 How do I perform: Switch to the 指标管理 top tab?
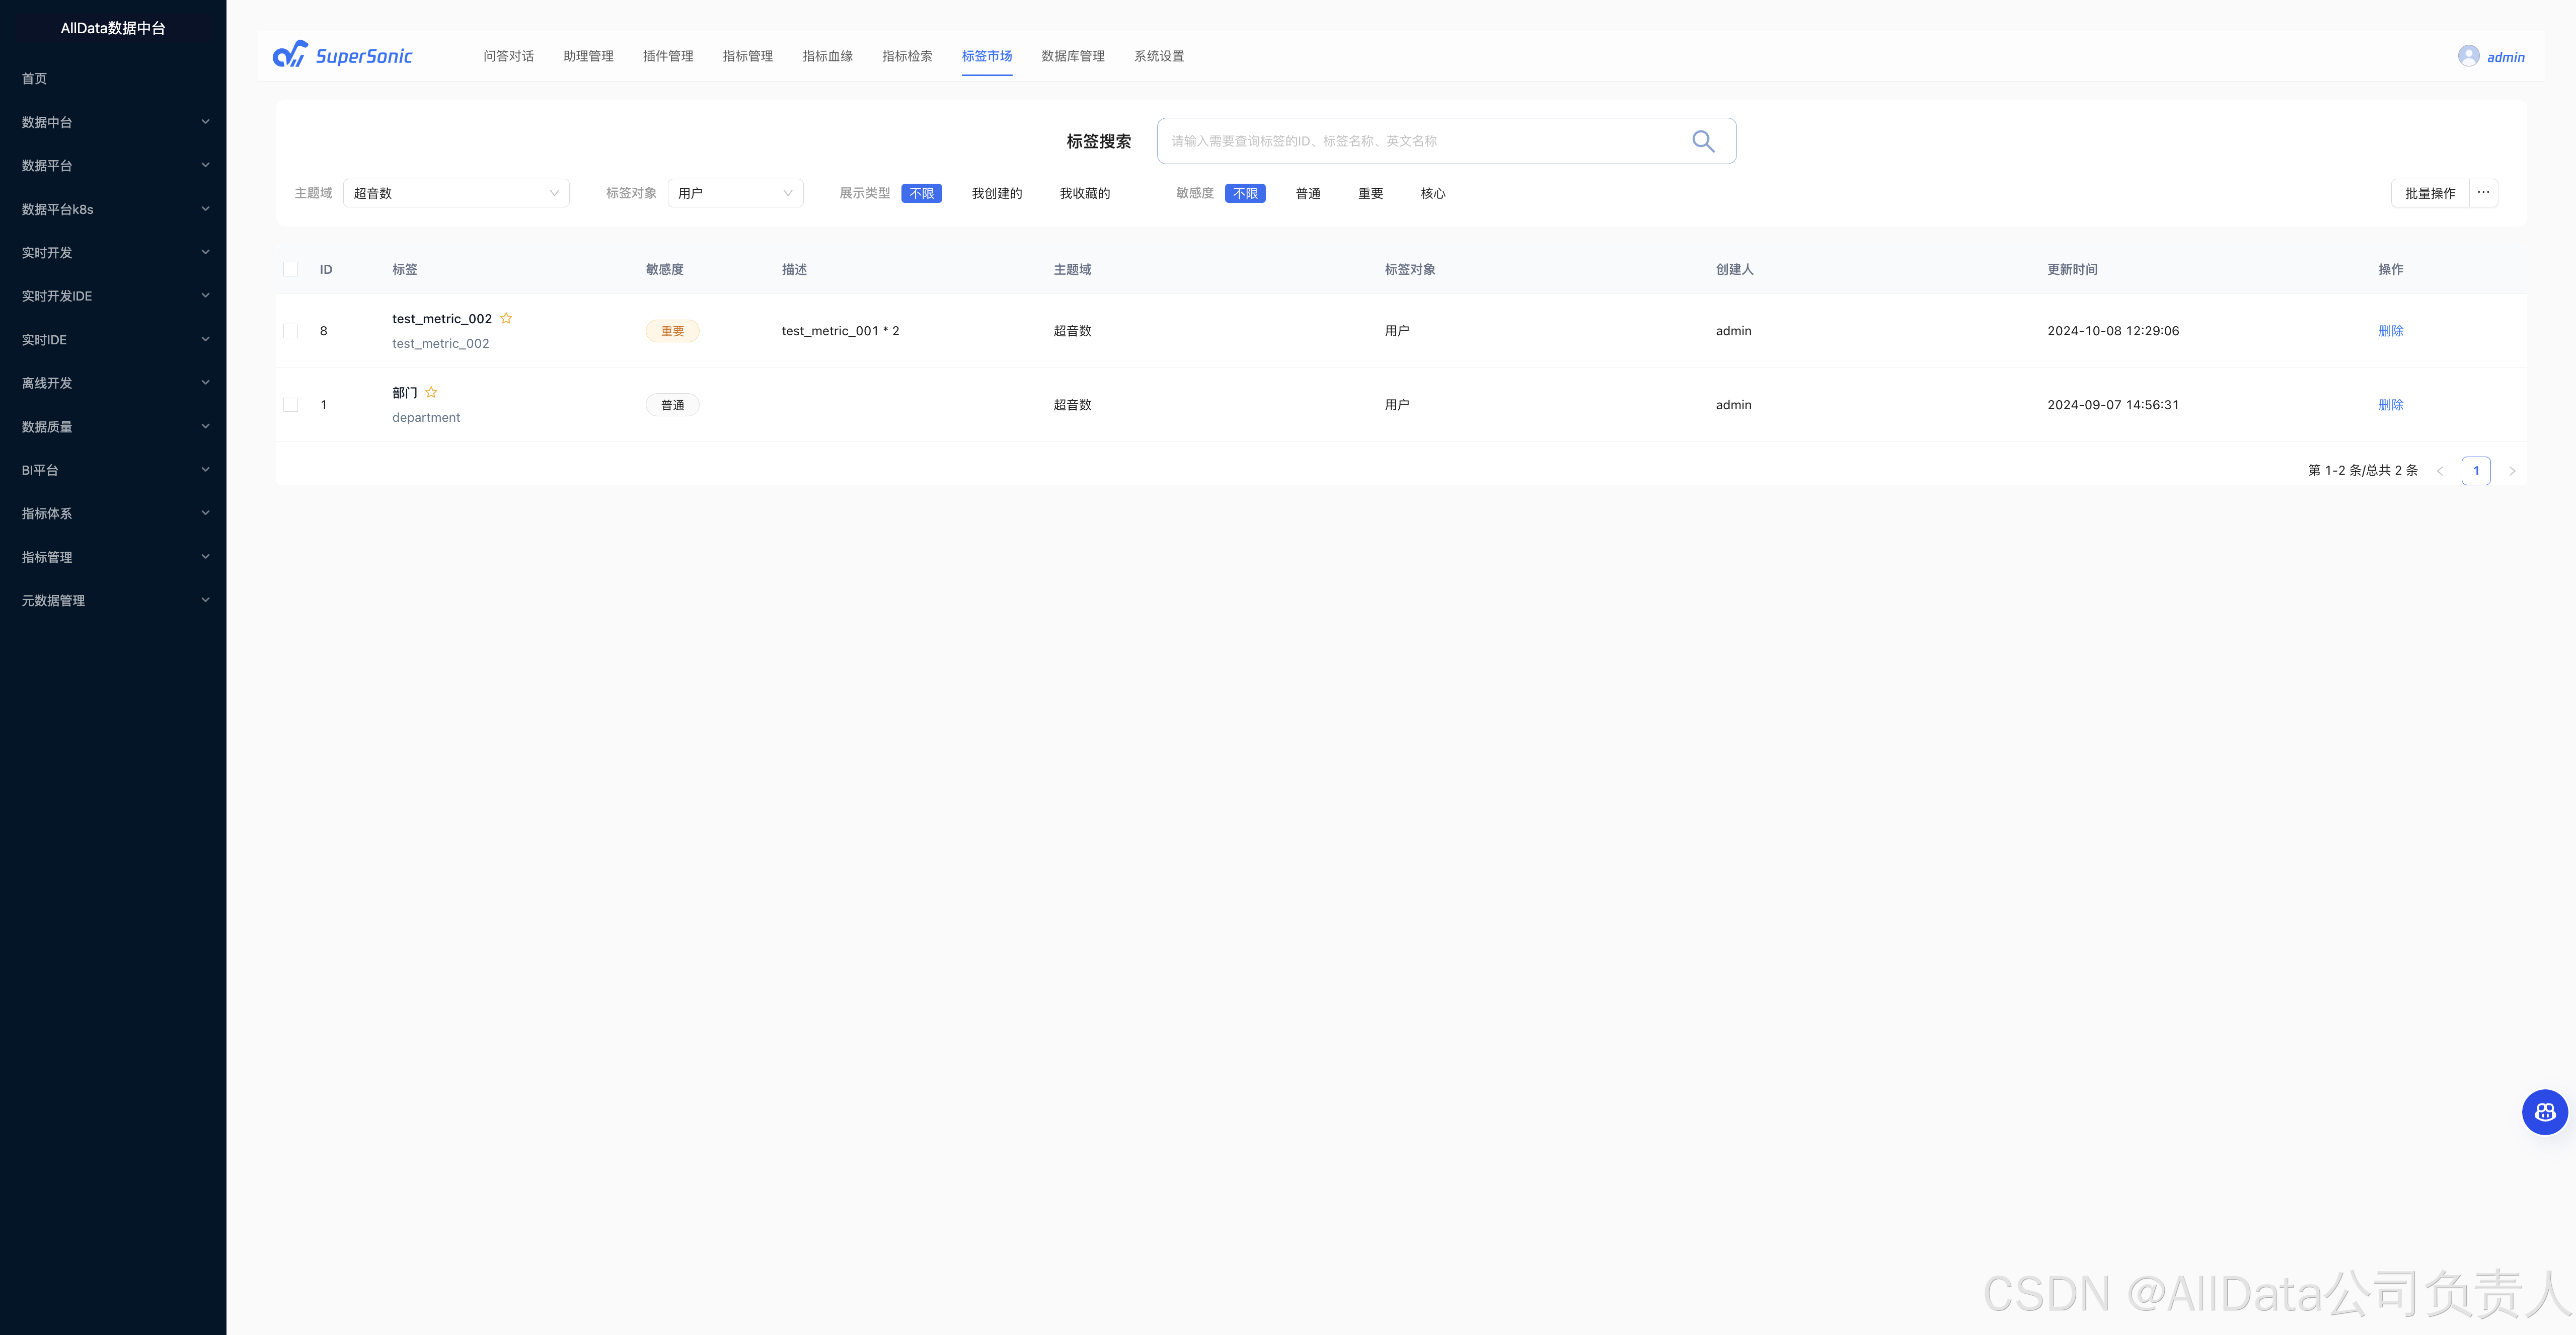[x=747, y=56]
